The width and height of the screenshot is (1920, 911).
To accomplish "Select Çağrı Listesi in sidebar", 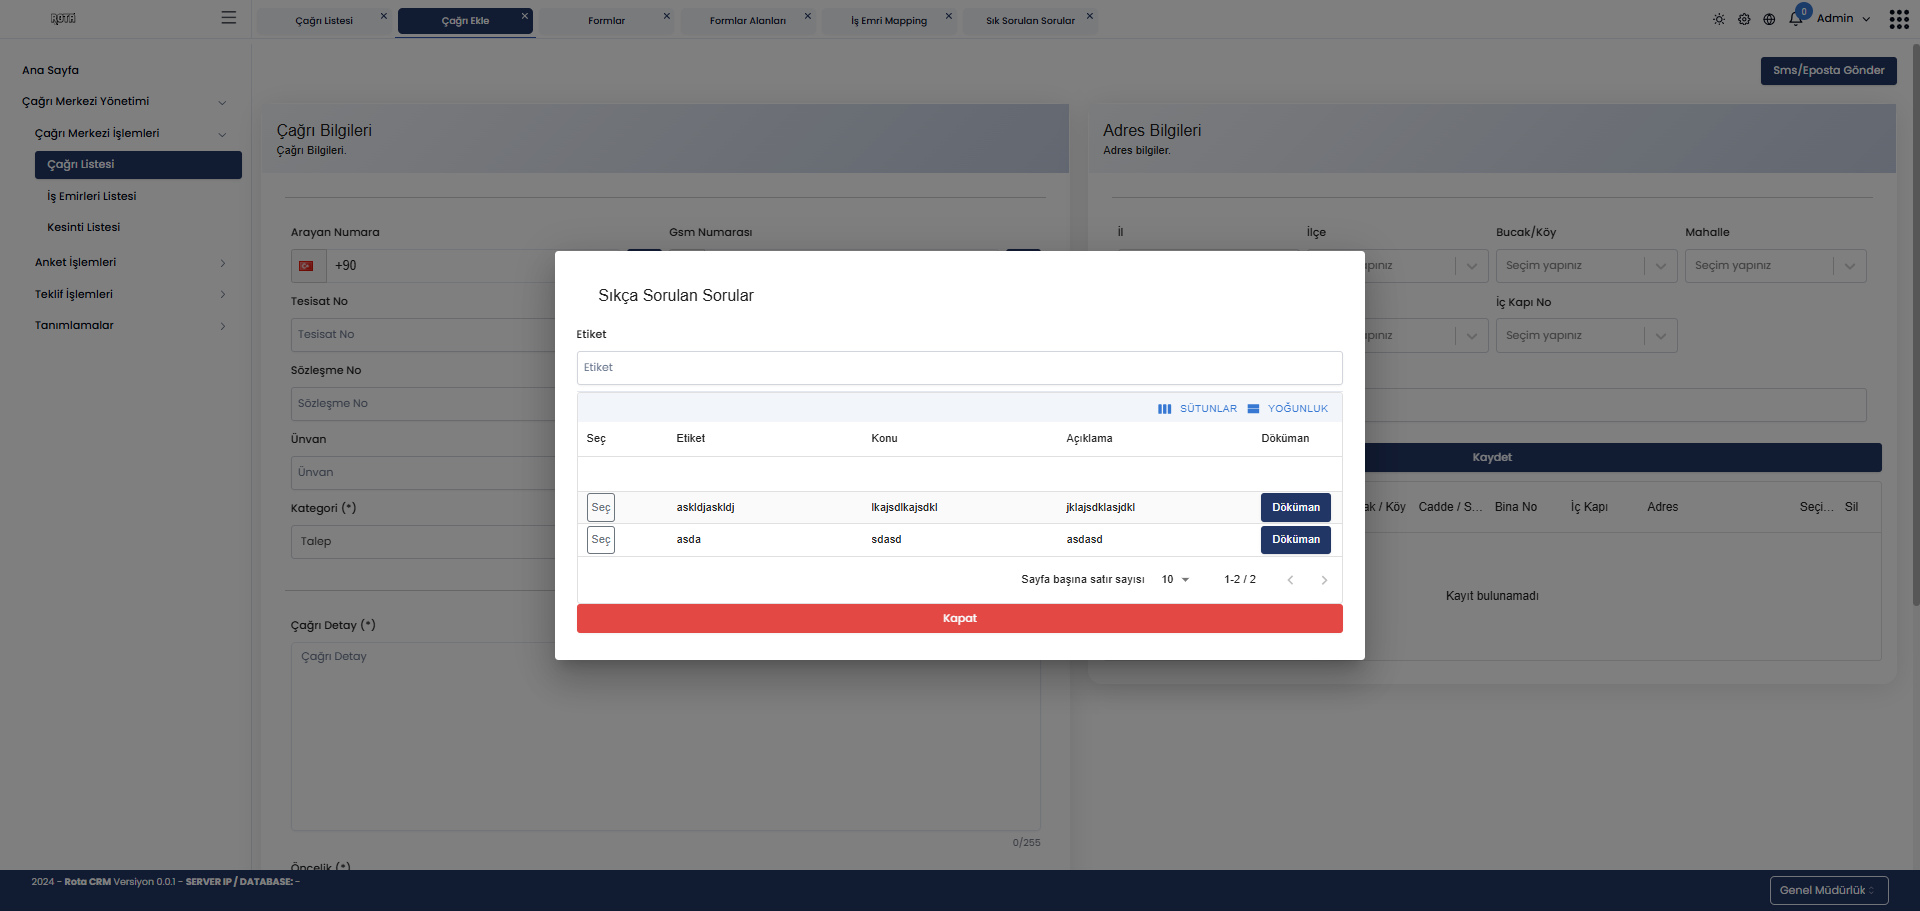I will [138, 165].
